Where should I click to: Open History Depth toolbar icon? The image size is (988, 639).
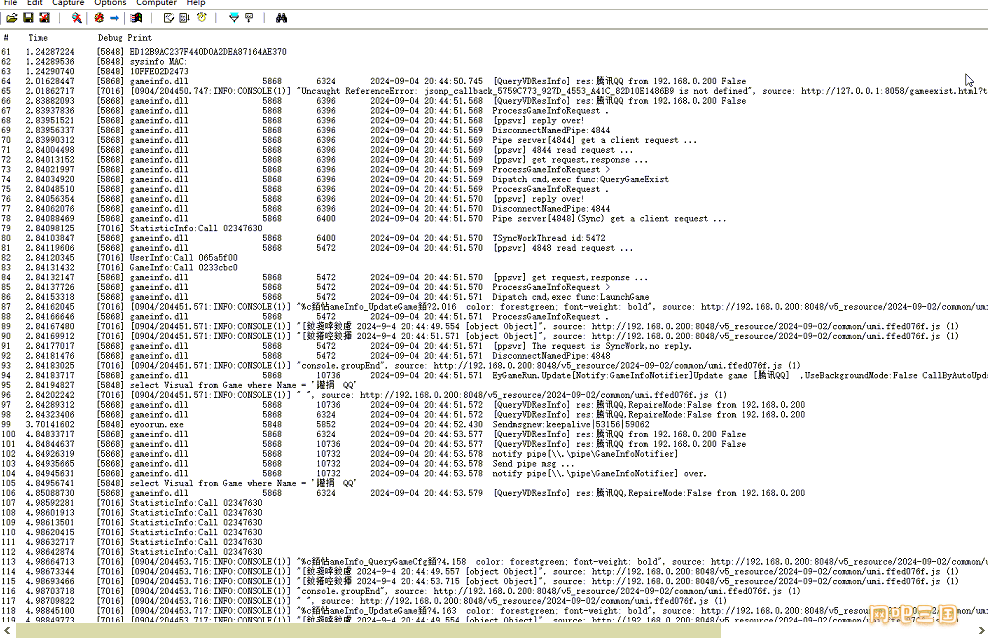250,18
